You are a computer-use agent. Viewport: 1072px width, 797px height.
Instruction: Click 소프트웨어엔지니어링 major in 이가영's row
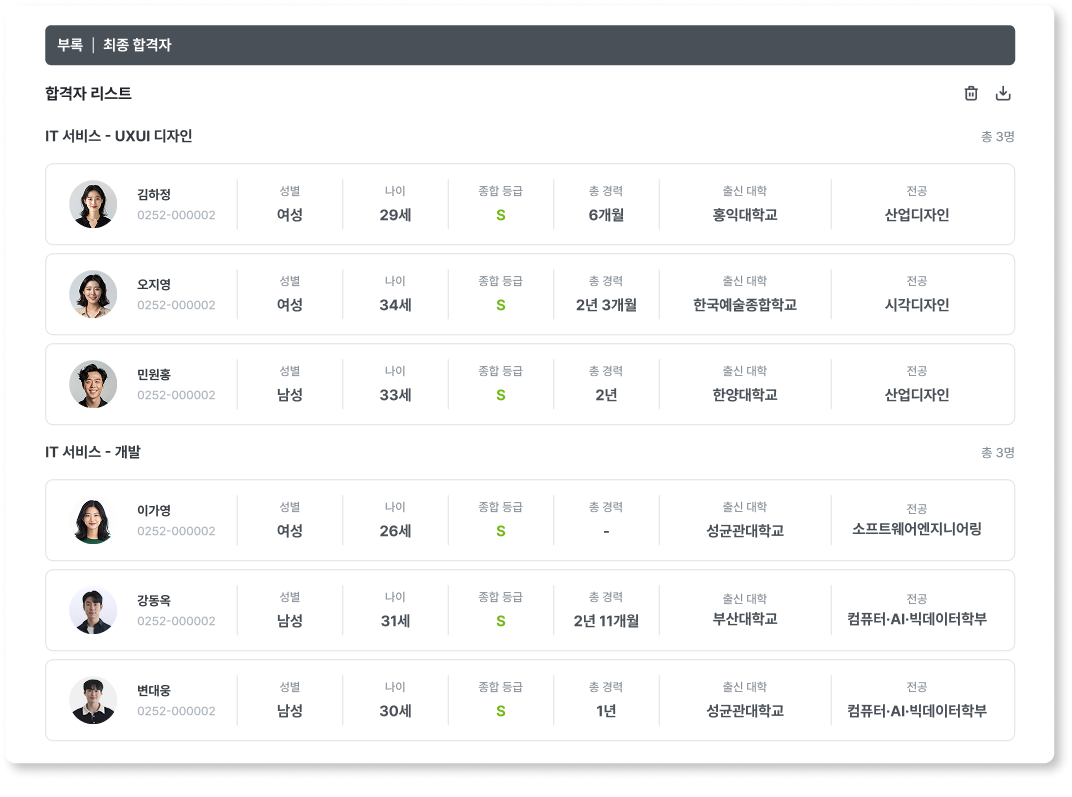(x=916, y=529)
